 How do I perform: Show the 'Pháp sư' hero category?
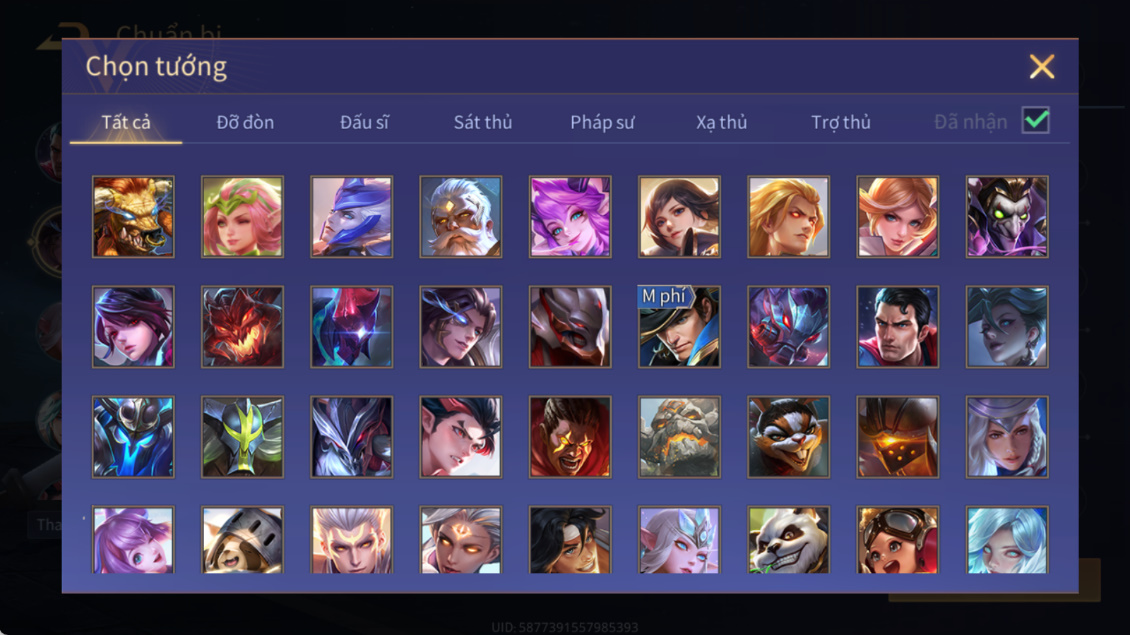602,123
